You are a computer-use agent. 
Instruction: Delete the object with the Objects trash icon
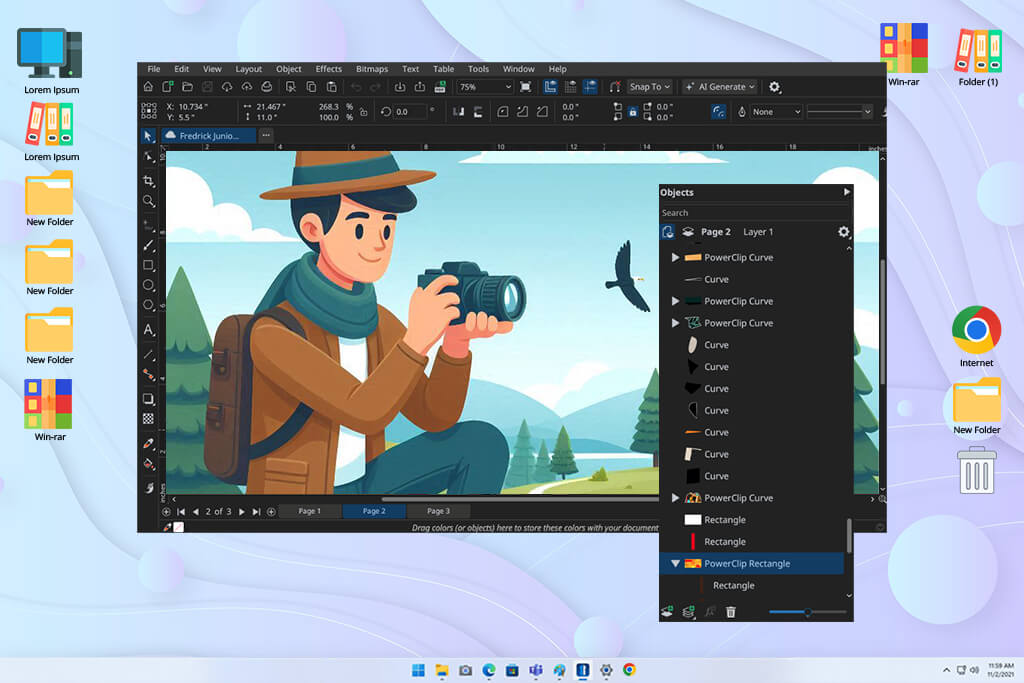(731, 612)
